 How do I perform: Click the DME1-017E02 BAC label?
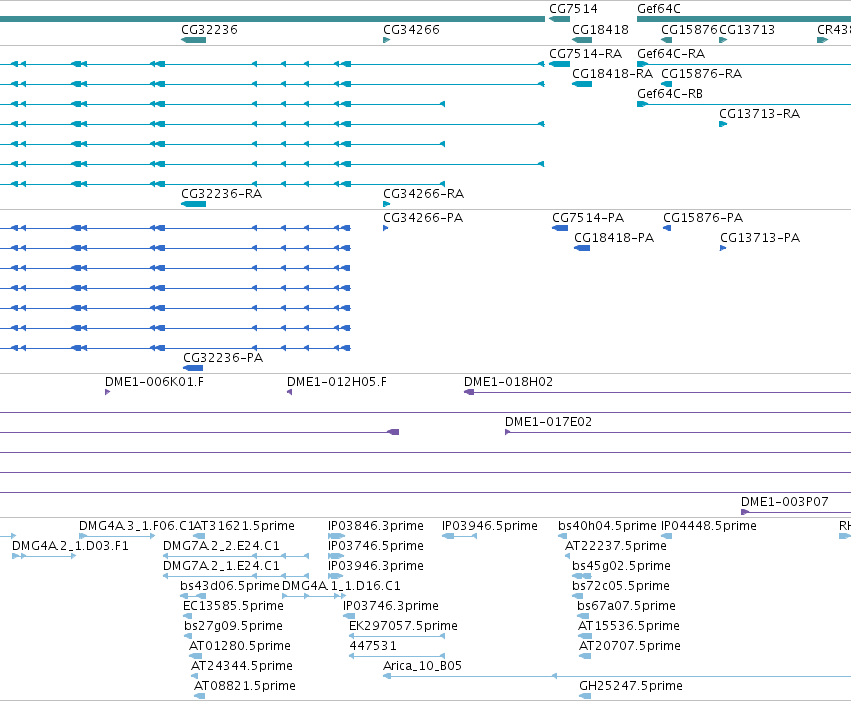click(x=548, y=422)
